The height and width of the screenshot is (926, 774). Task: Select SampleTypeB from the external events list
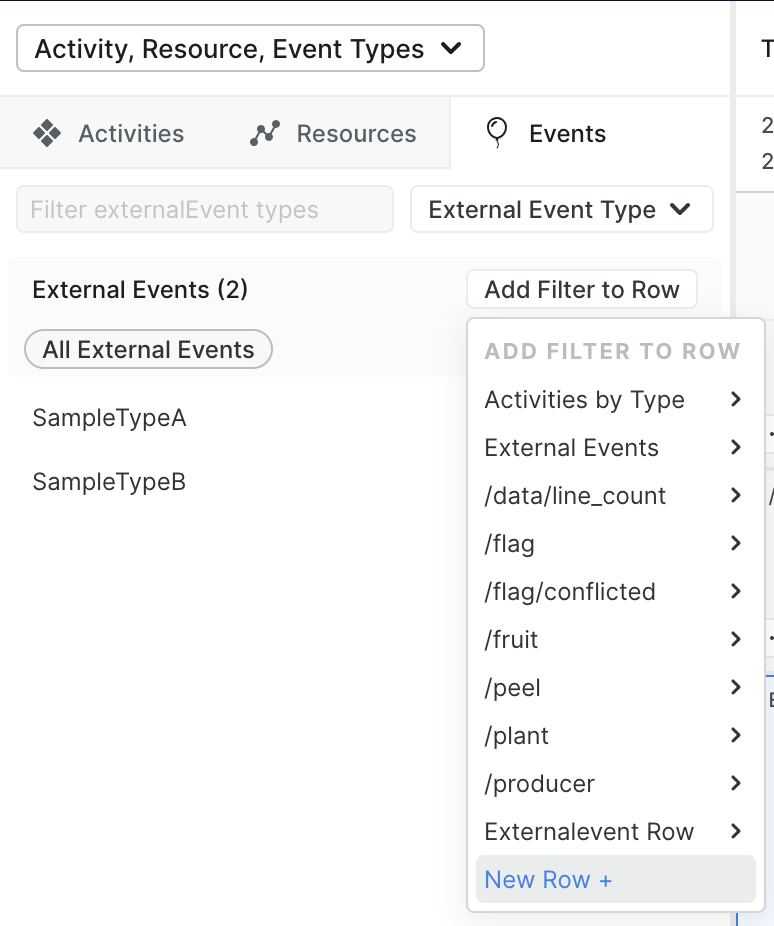(109, 481)
